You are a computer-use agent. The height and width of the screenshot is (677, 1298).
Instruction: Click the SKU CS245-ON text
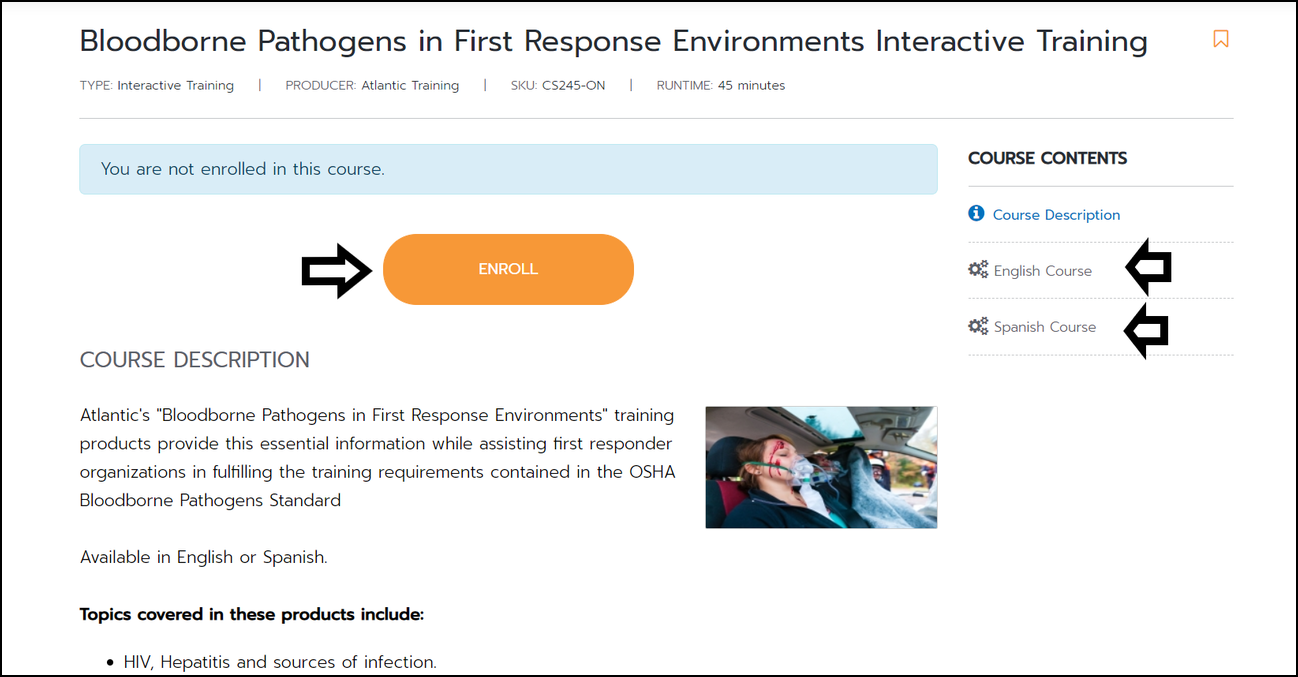pyautogui.click(x=558, y=86)
